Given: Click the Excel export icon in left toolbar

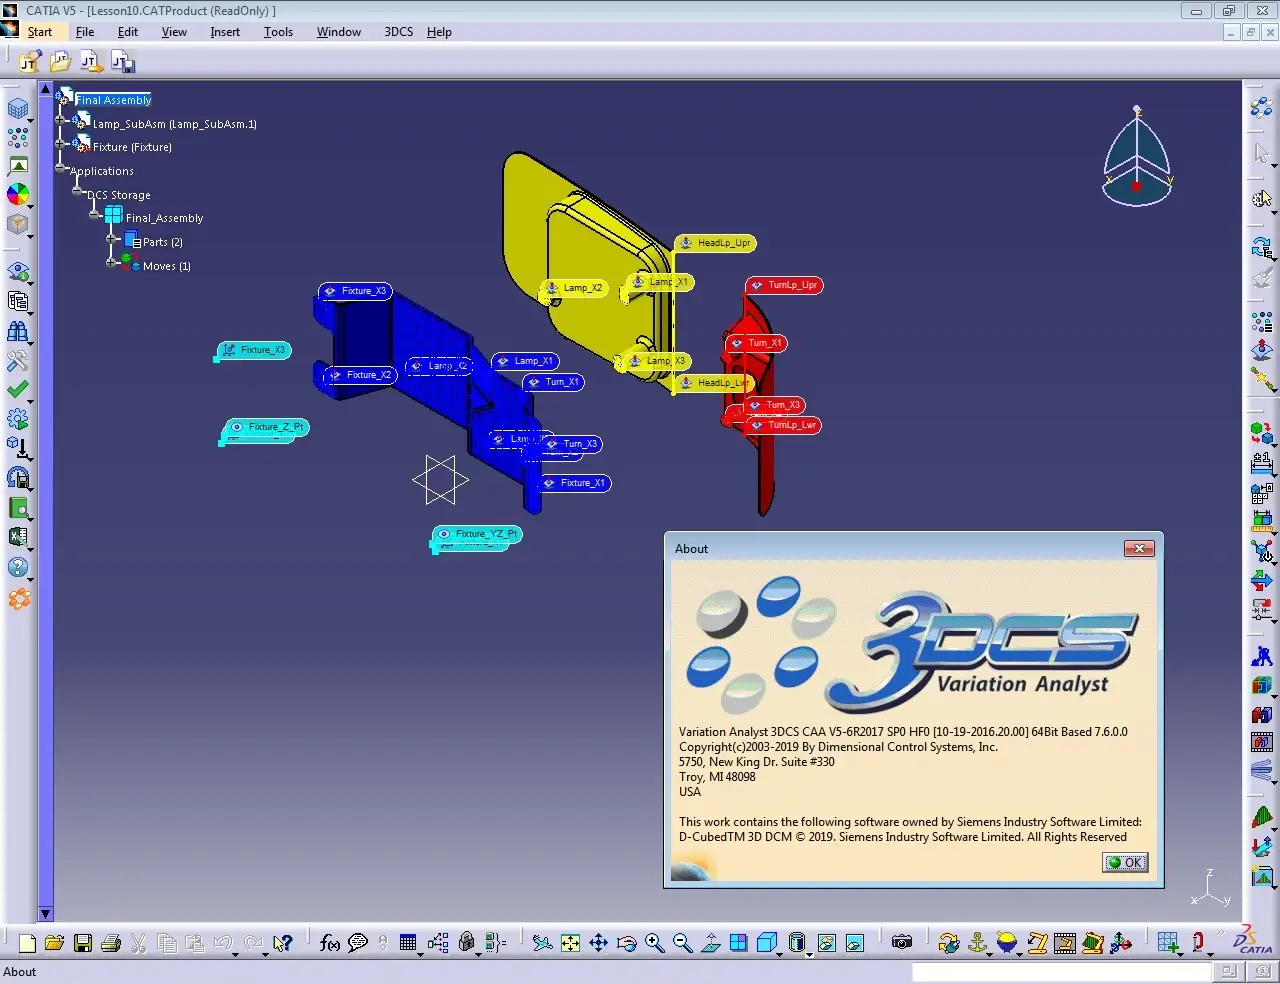Looking at the screenshot, I should tap(18, 537).
